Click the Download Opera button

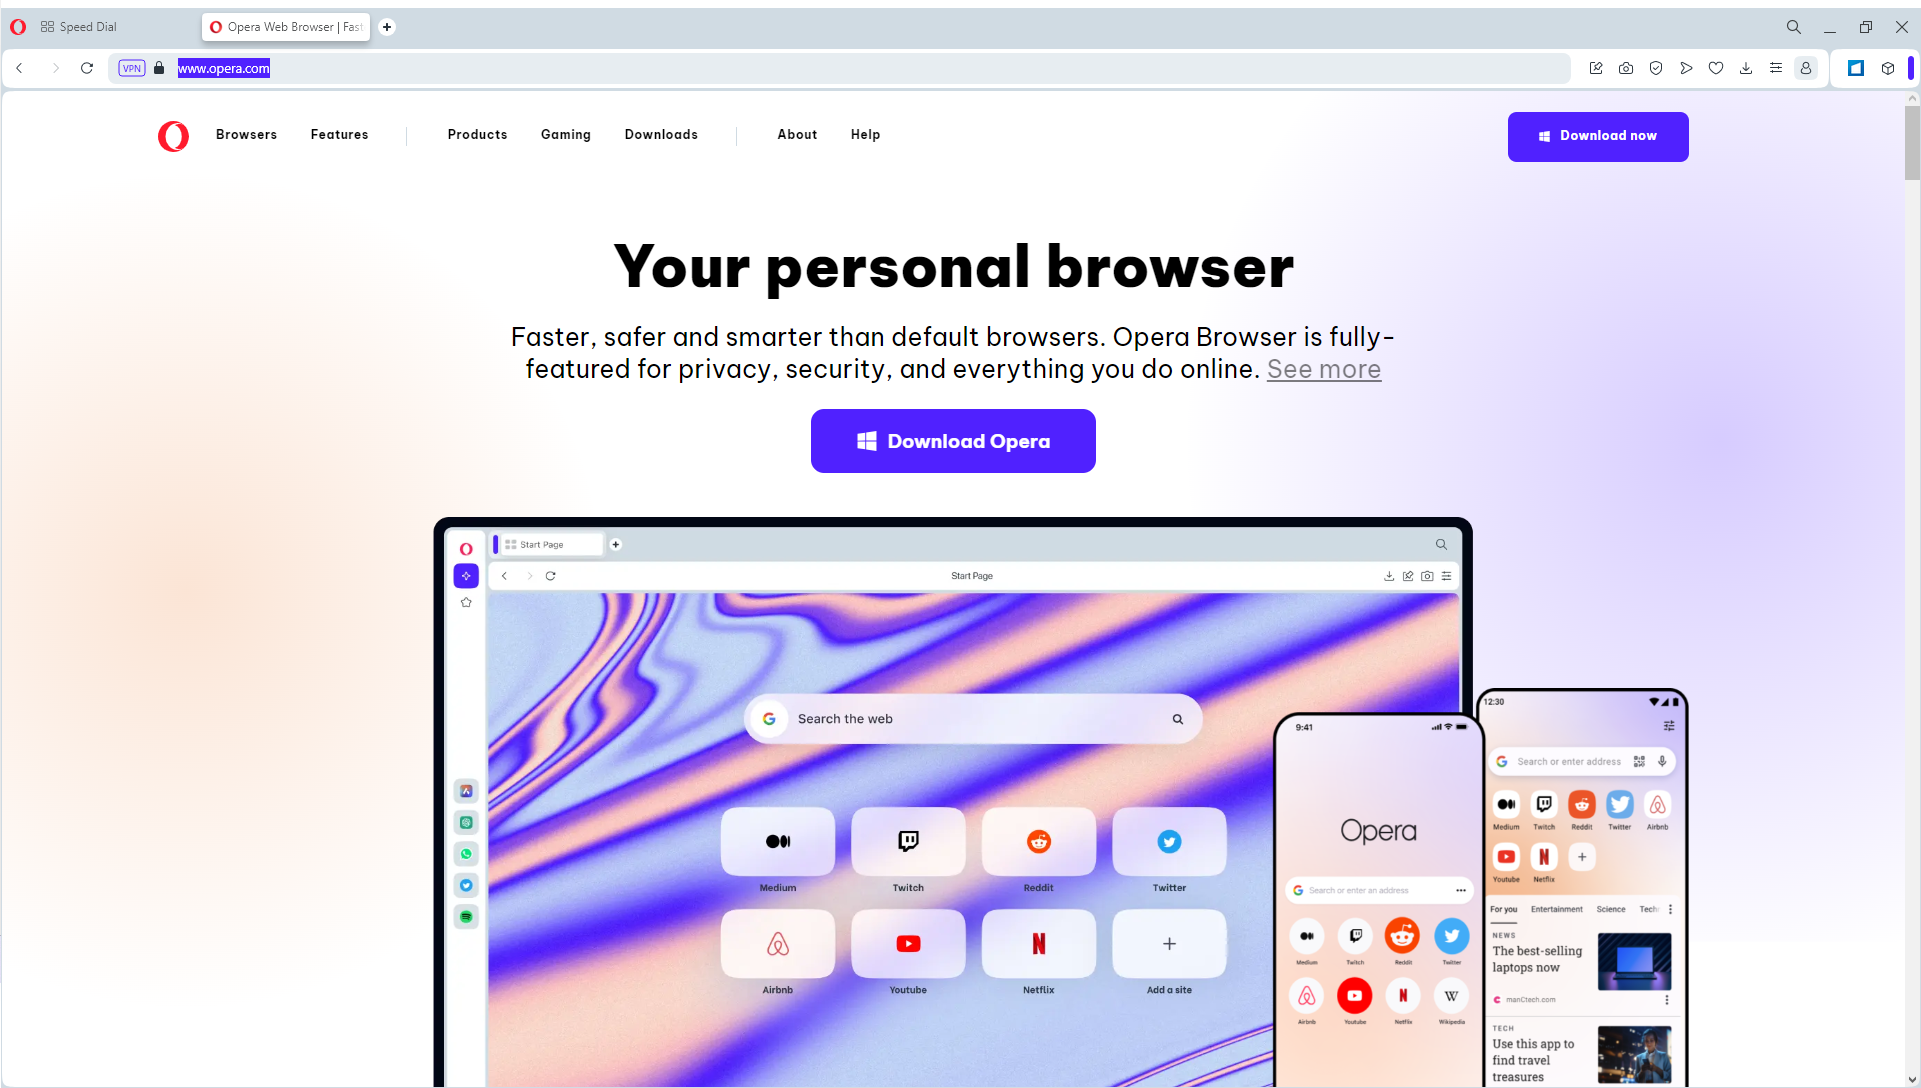pyautogui.click(x=953, y=440)
